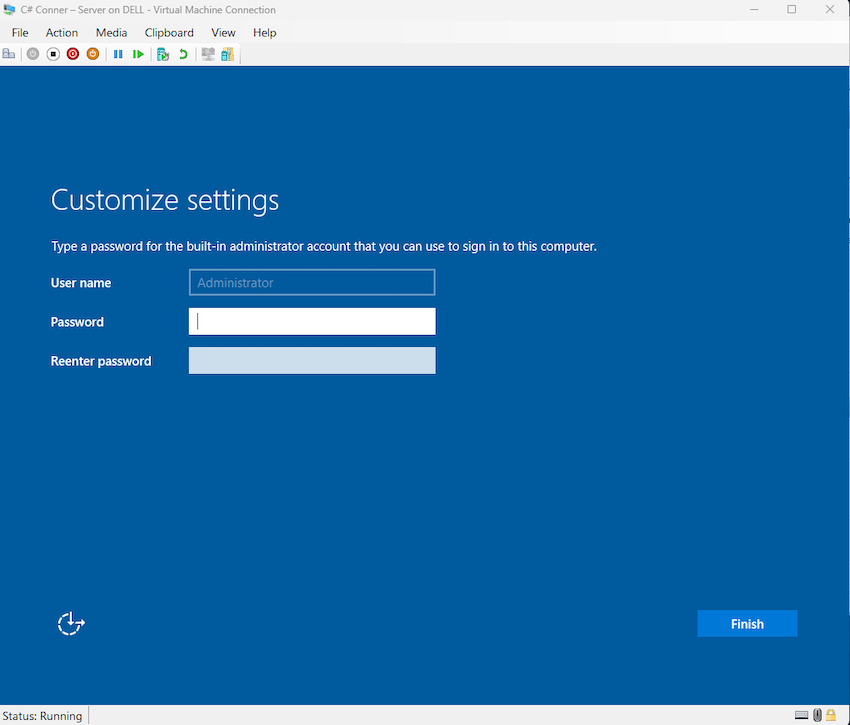Switch to Enhanced Session mode
Image resolution: width=850 pixels, height=725 pixels.
click(207, 54)
